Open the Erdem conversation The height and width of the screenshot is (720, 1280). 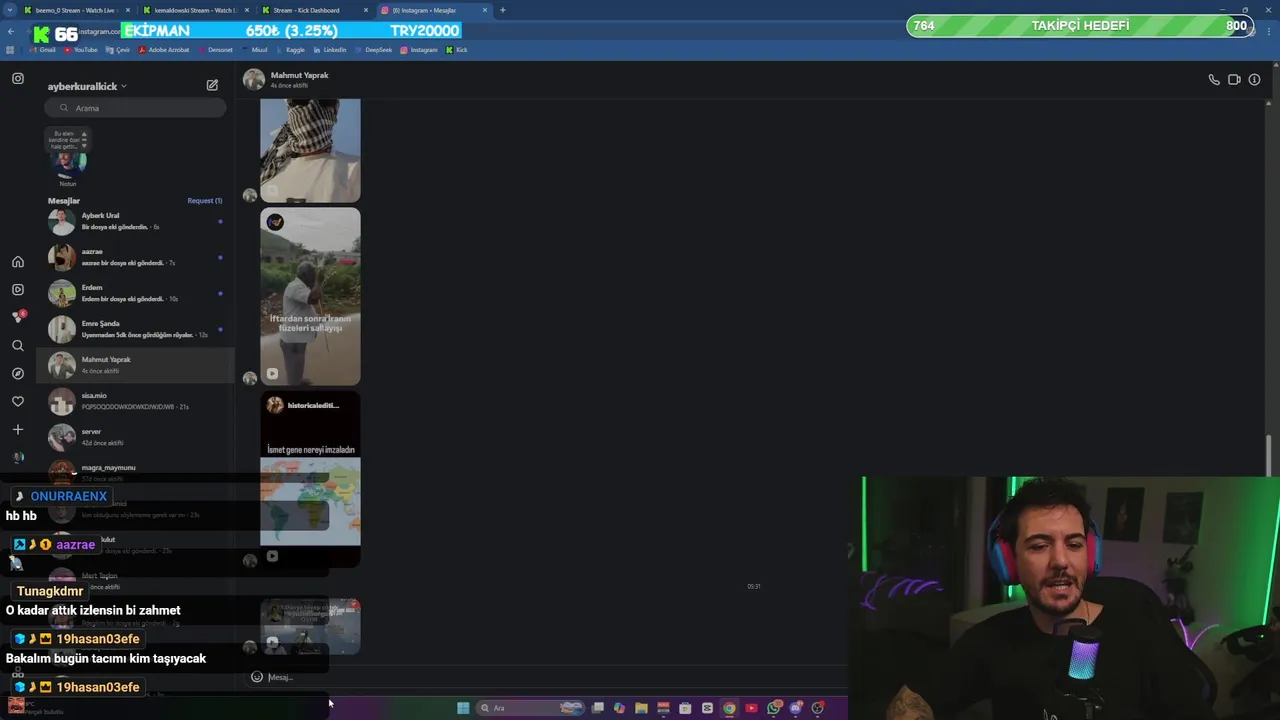[136, 293]
